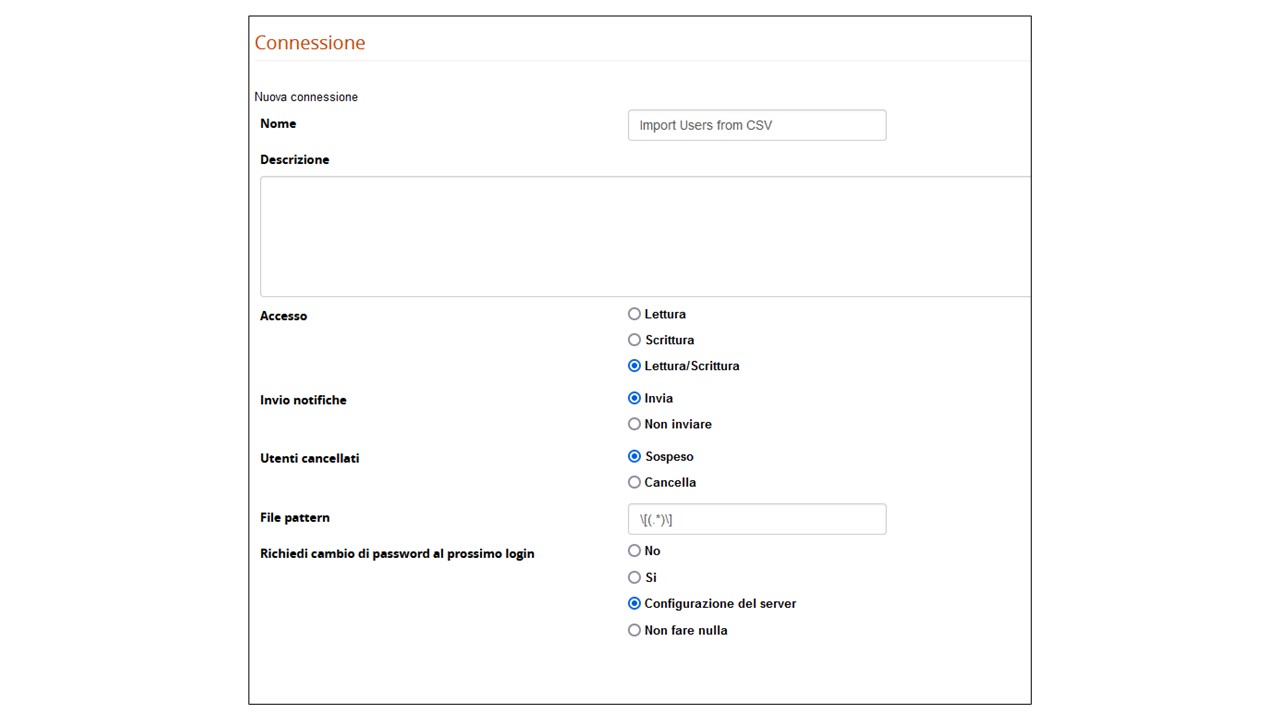Select Lettura/Scrittura access mode
Viewport: 1280px width, 720px height.
coord(634,366)
